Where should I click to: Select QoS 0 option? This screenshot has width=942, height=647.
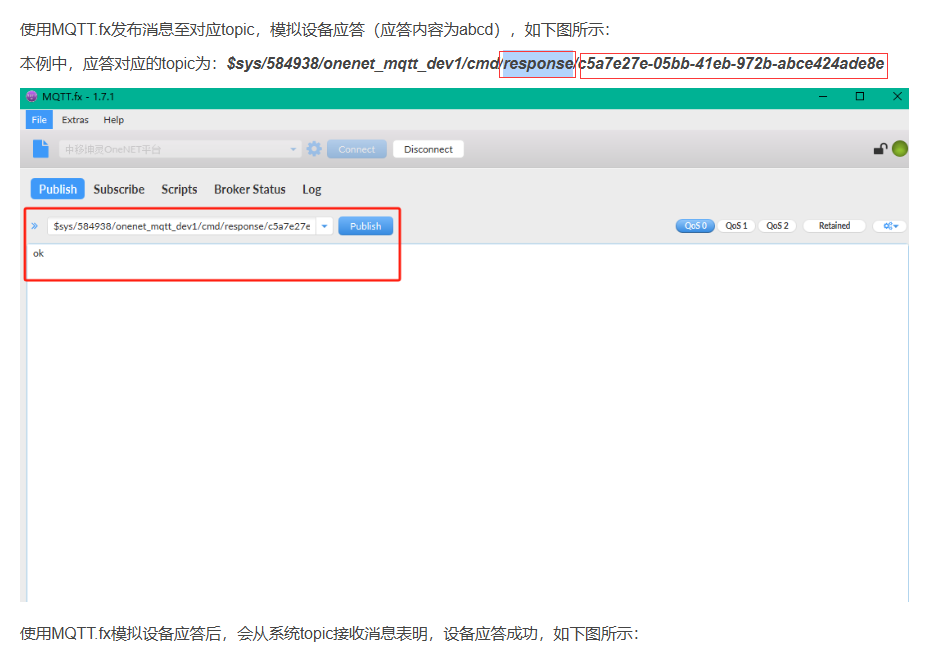pyautogui.click(x=695, y=226)
